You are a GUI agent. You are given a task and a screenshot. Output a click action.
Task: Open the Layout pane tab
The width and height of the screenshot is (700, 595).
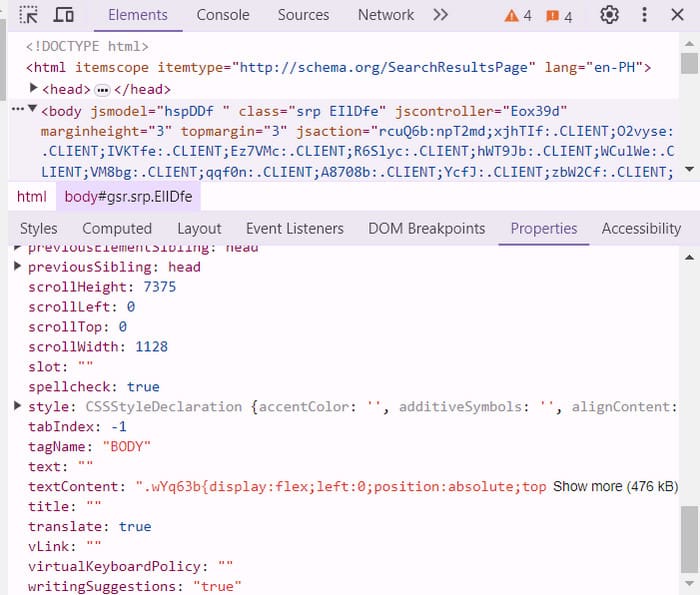click(199, 229)
